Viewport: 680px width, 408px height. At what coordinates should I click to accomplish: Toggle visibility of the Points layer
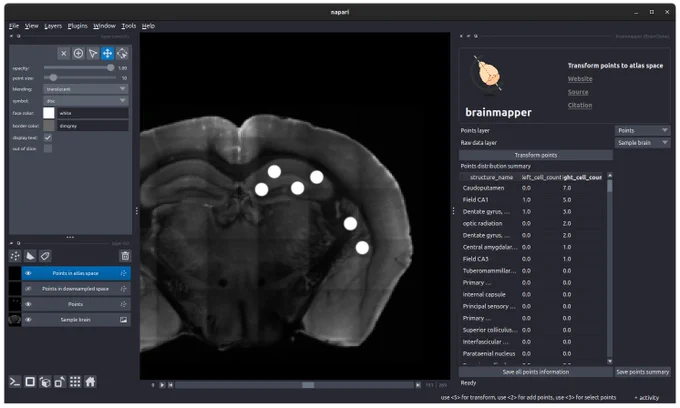click(x=28, y=304)
